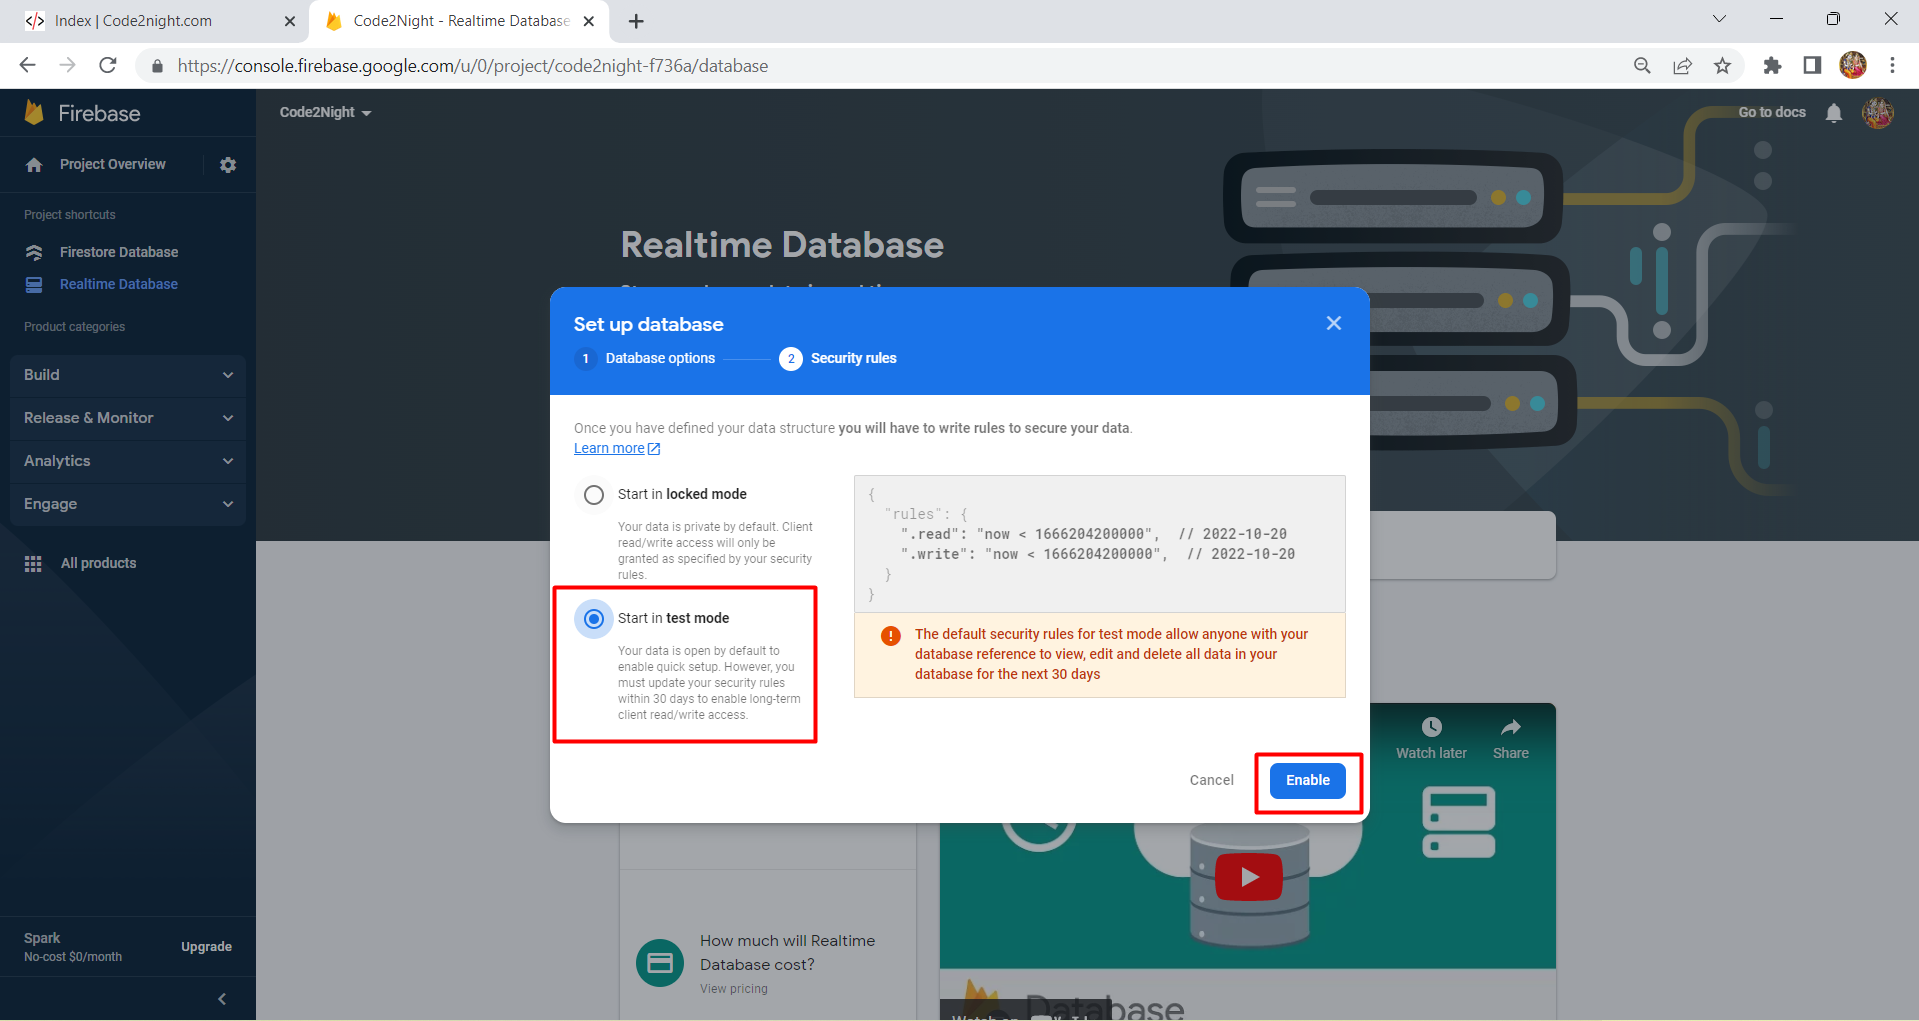Click Project Overview label
Screen dimensions: 1919x1021
coord(113,164)
